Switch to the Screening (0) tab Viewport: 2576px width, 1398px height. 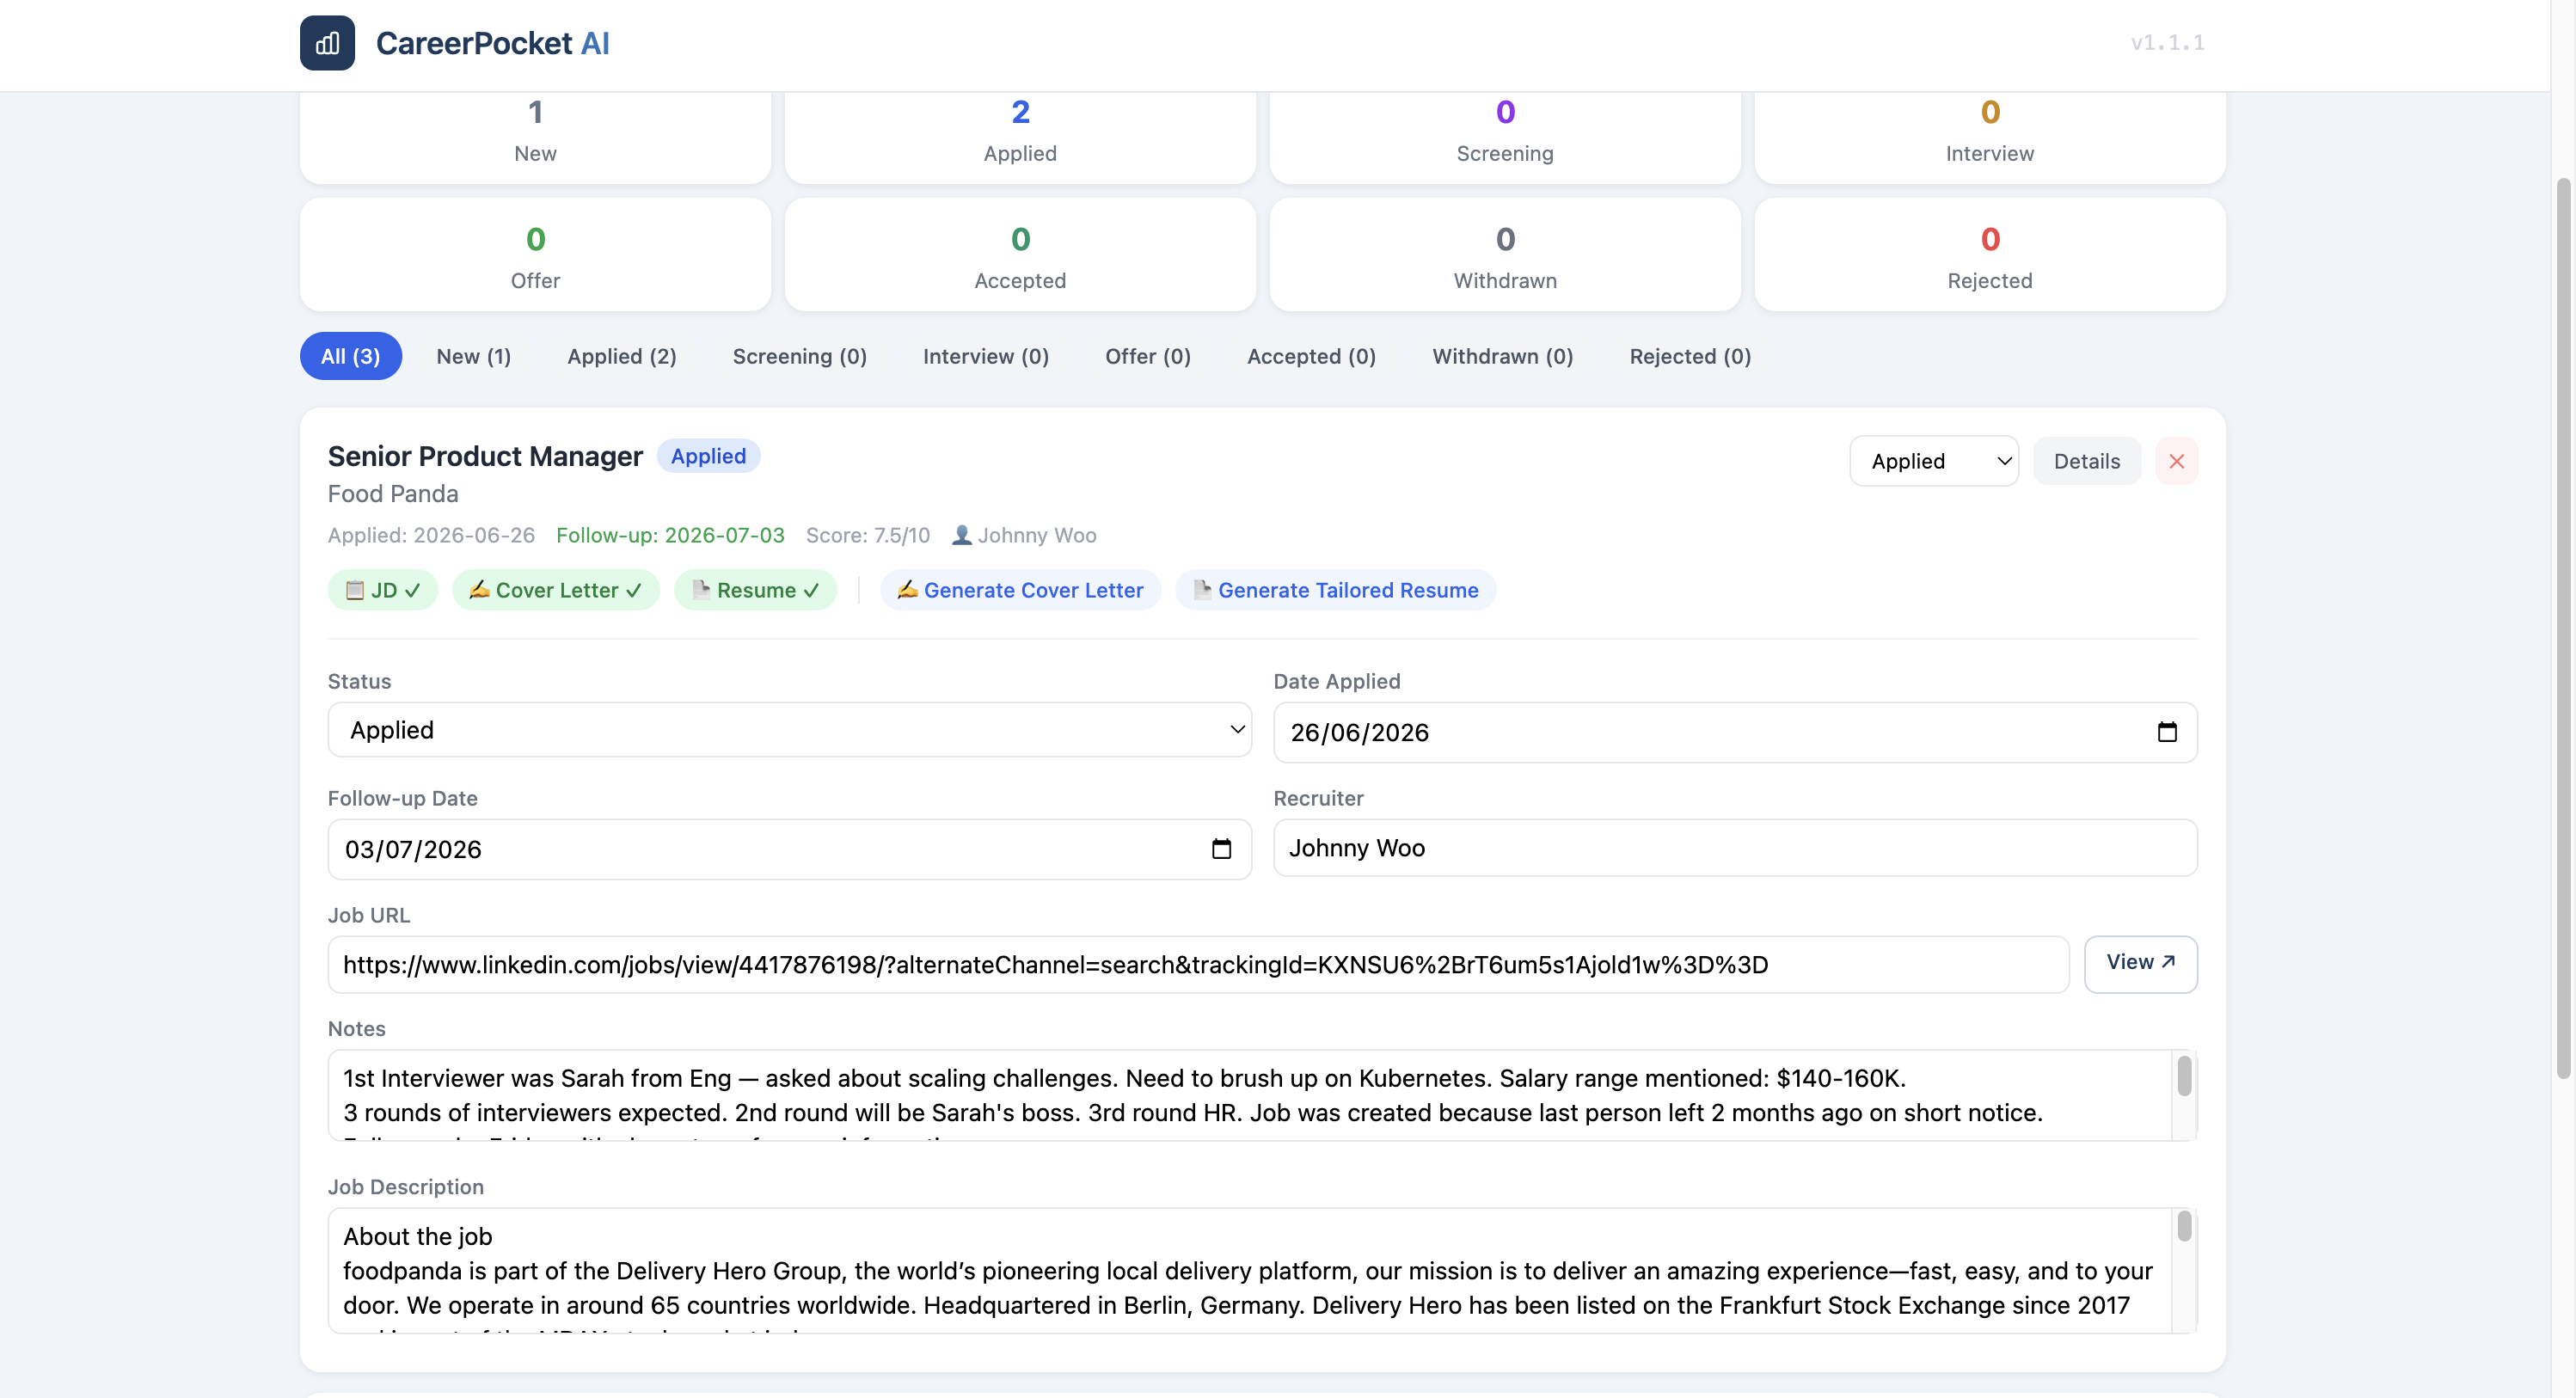800,356
